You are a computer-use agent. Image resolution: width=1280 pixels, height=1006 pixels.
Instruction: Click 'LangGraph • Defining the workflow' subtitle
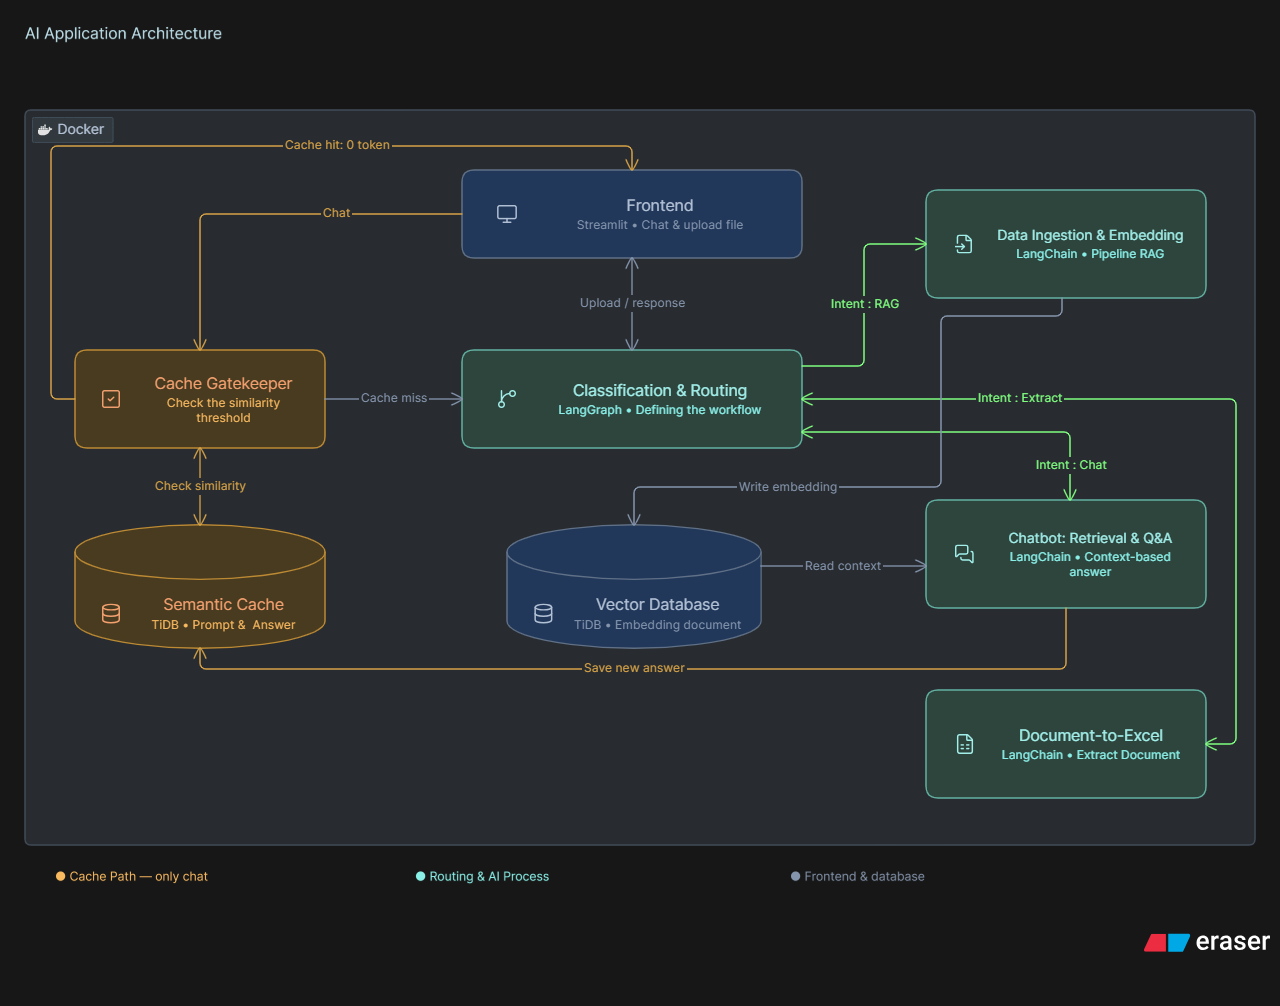click(x=660, y=410)
